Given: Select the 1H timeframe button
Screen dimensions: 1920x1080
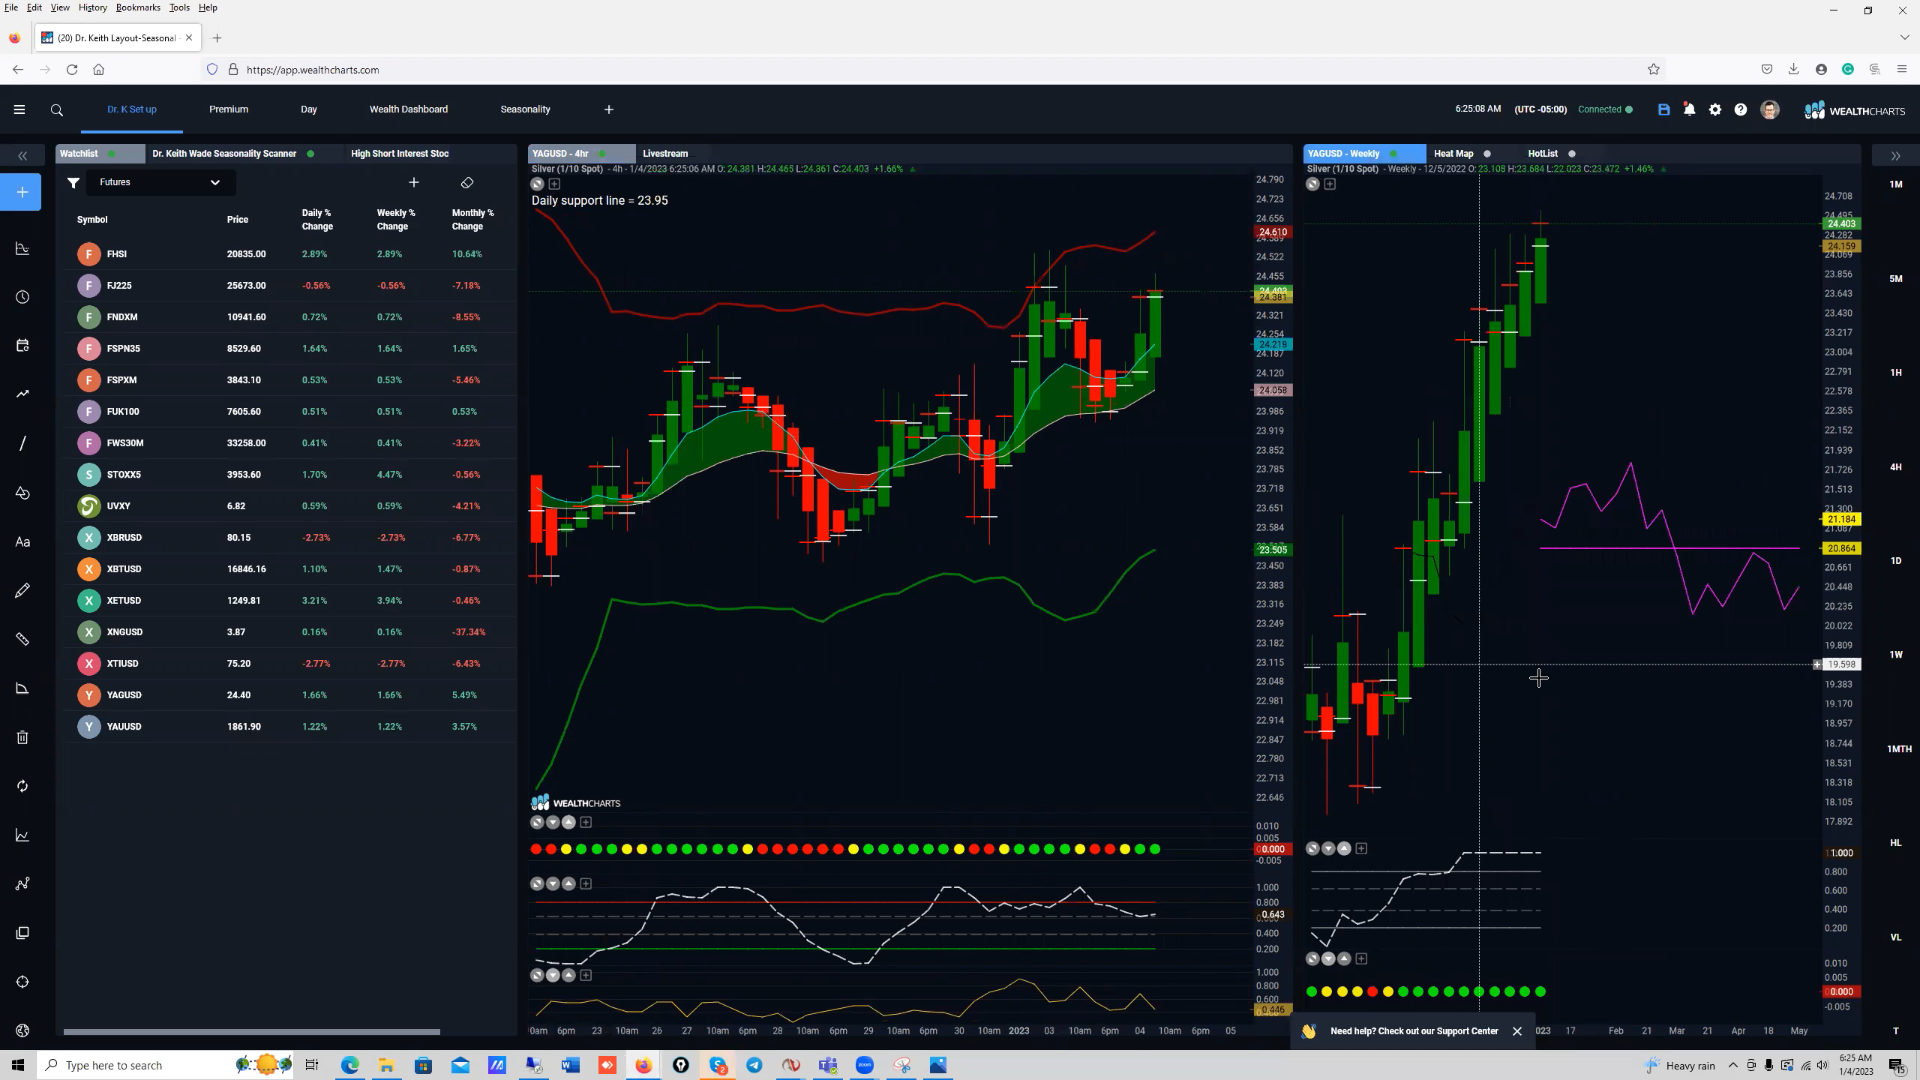Looking at the screenshot, I should point(1896,373).
